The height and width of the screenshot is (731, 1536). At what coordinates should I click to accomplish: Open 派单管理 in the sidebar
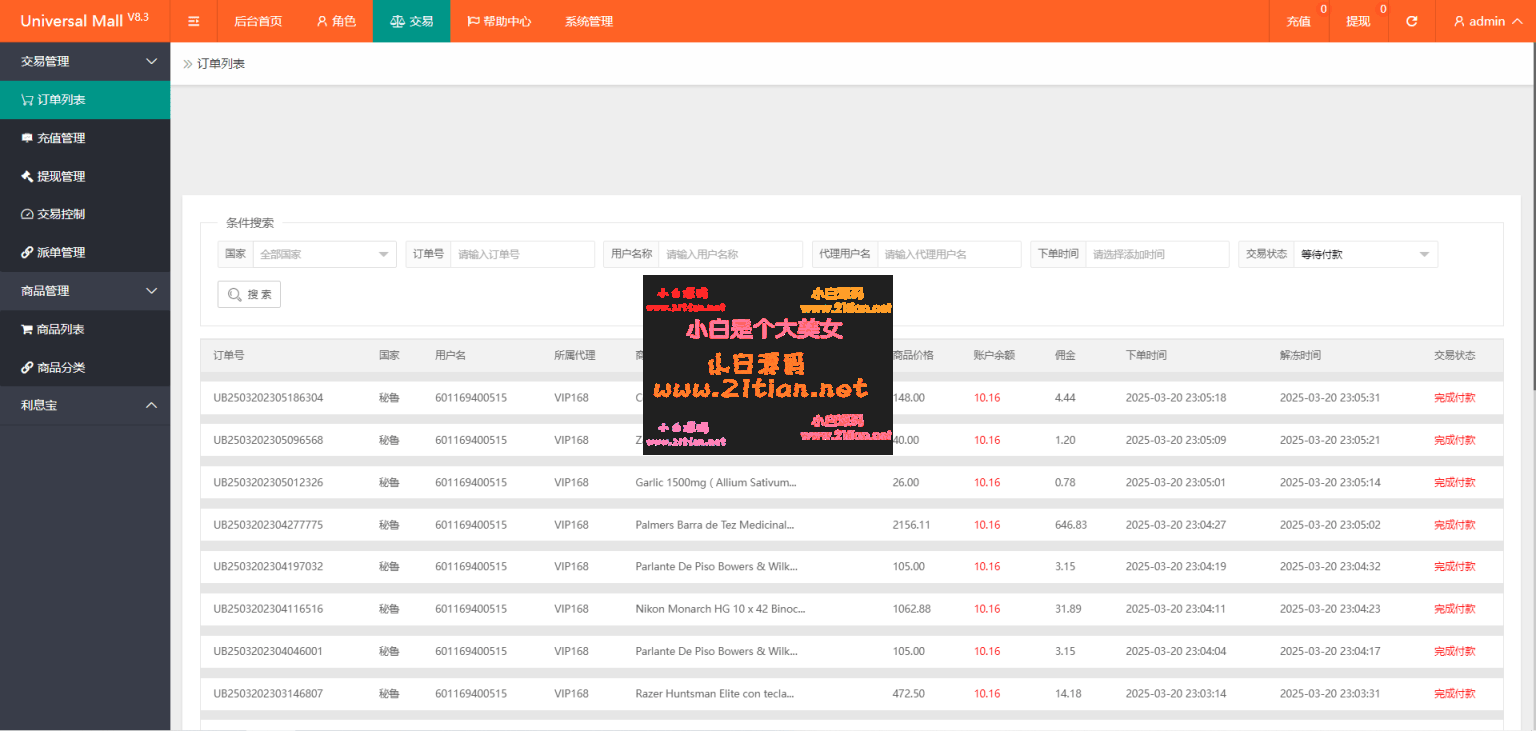pos(85,252)
